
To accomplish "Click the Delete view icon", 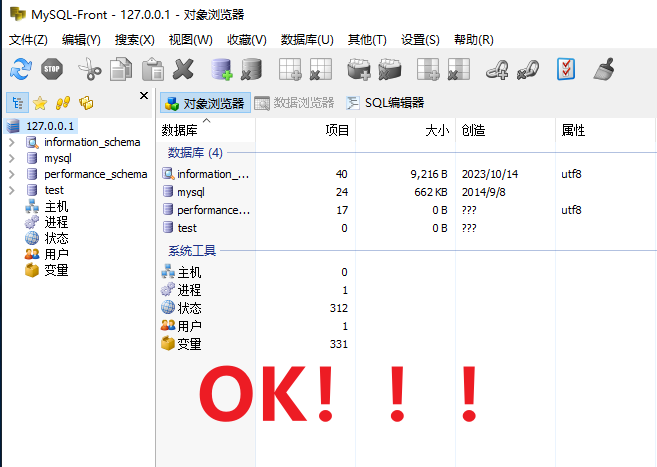I will point(390,69).
